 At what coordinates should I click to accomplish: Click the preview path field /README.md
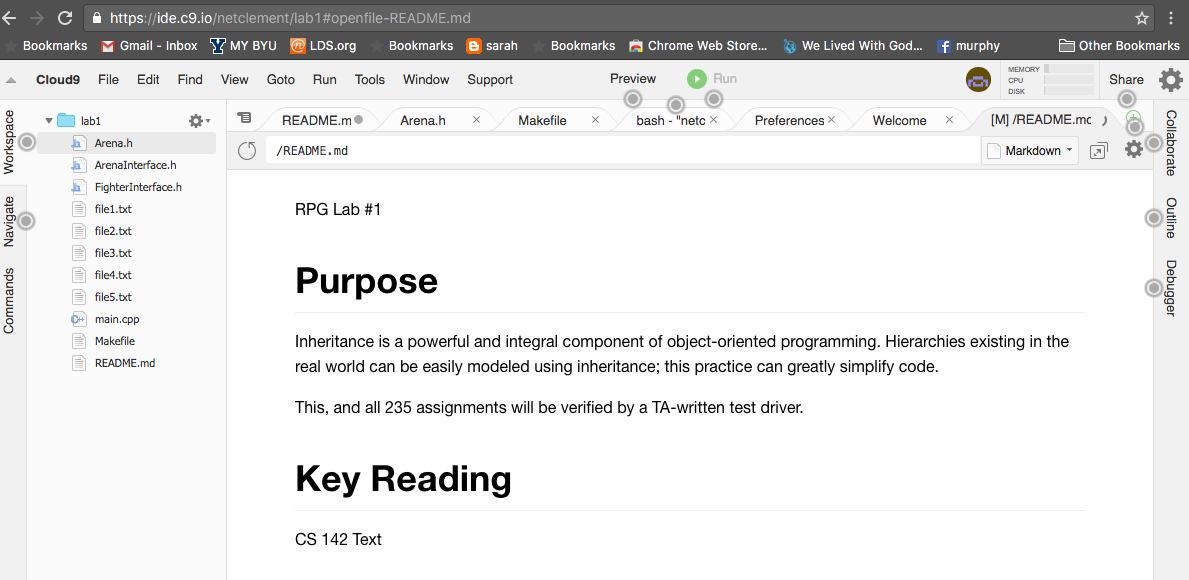(622, 151)
